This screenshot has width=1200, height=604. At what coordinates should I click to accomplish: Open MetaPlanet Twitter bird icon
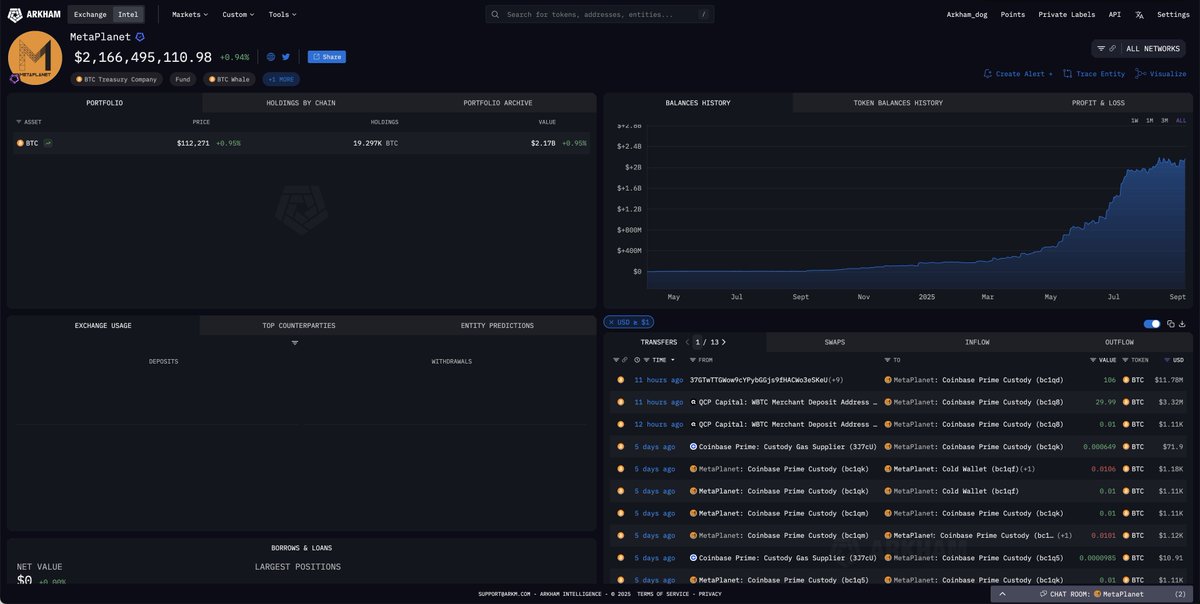286,57
